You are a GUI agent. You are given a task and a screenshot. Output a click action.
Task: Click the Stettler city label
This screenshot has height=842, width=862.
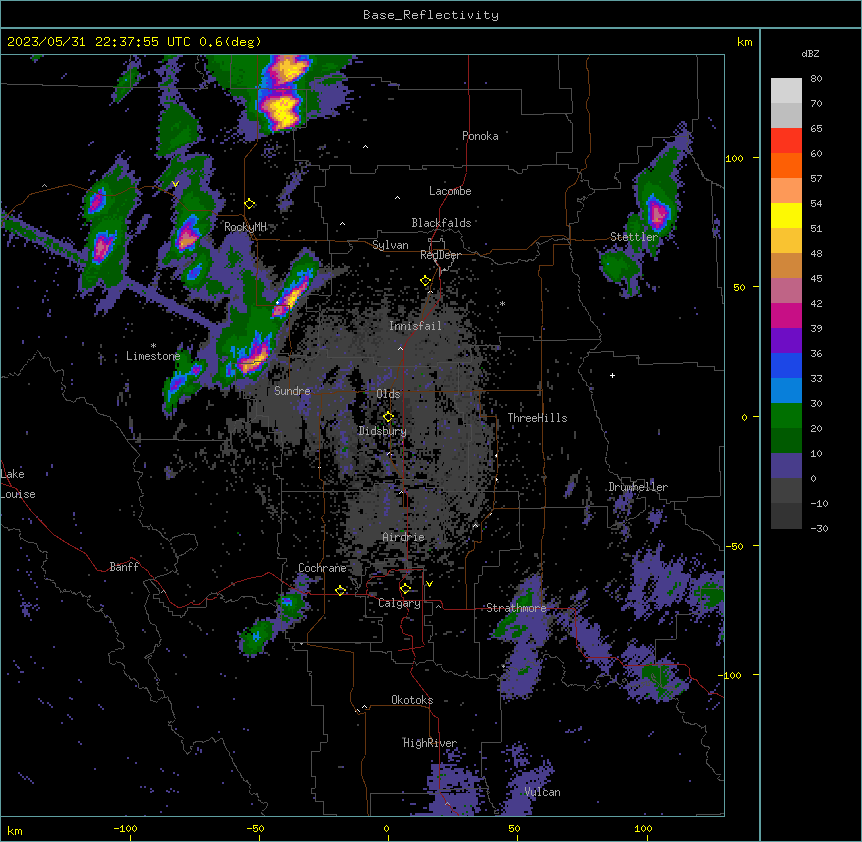[x=634, y=237]
